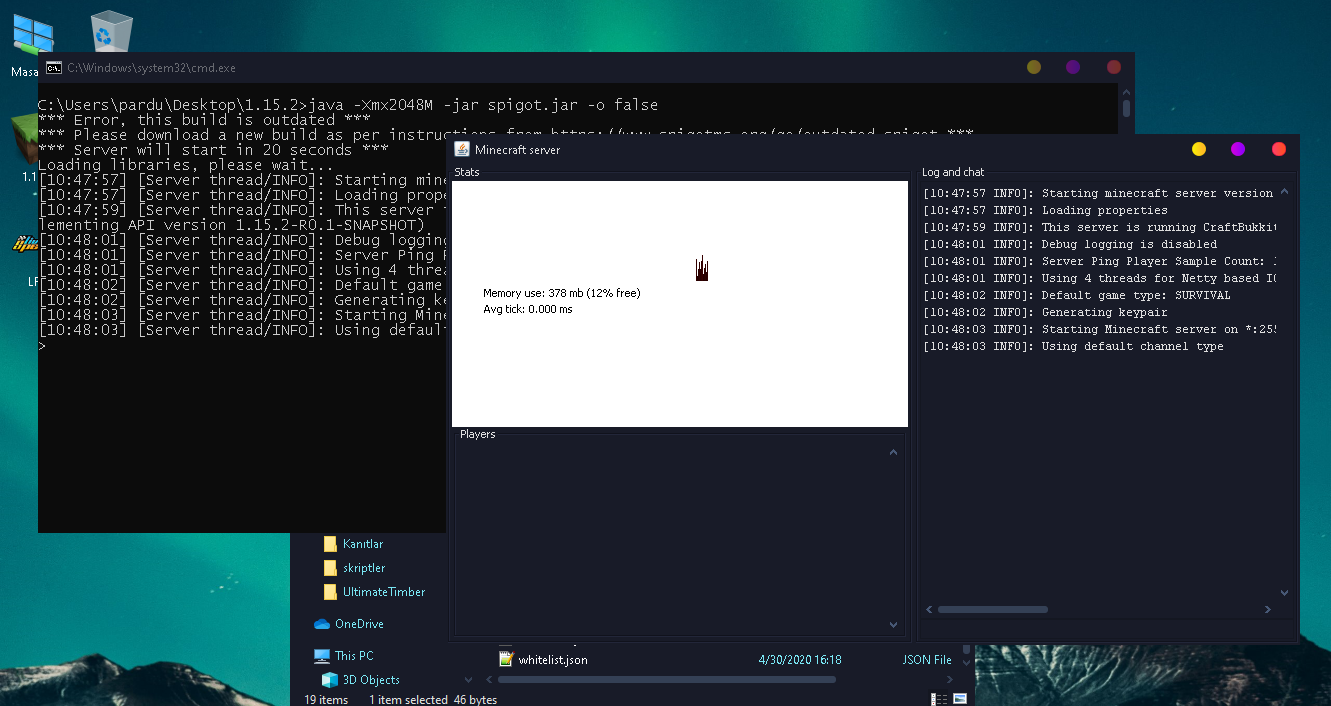The width and height of the screenshot is (1331, 706).
Task: Click the red close circle of cmd window
Action: pos(1114,67)
